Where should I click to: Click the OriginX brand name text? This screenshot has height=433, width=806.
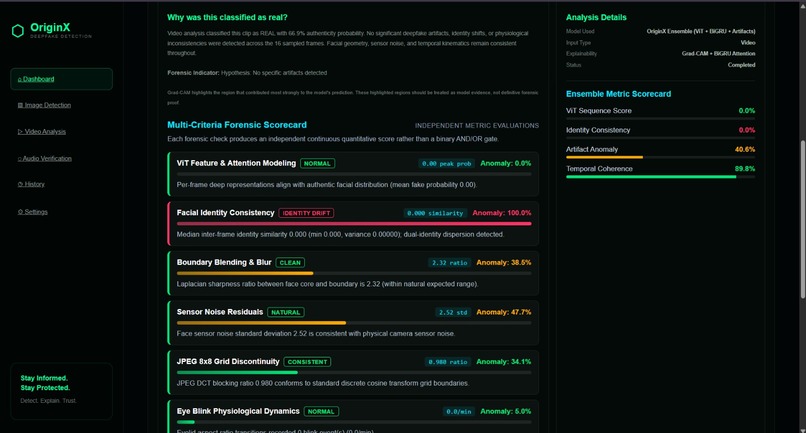pyautogui.click(x=50, y=27)
